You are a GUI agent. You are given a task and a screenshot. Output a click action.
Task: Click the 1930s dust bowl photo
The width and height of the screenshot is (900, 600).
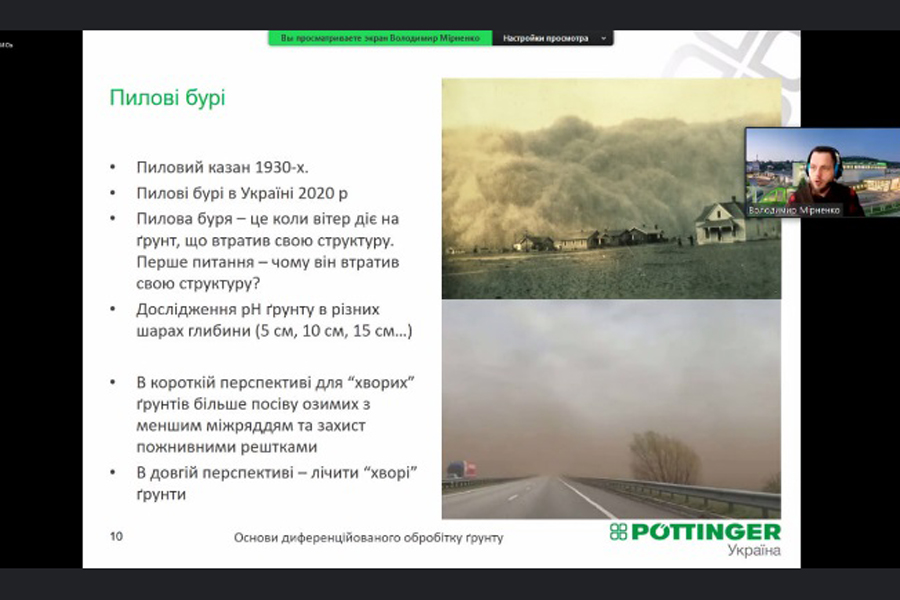(x=611, y=188)
